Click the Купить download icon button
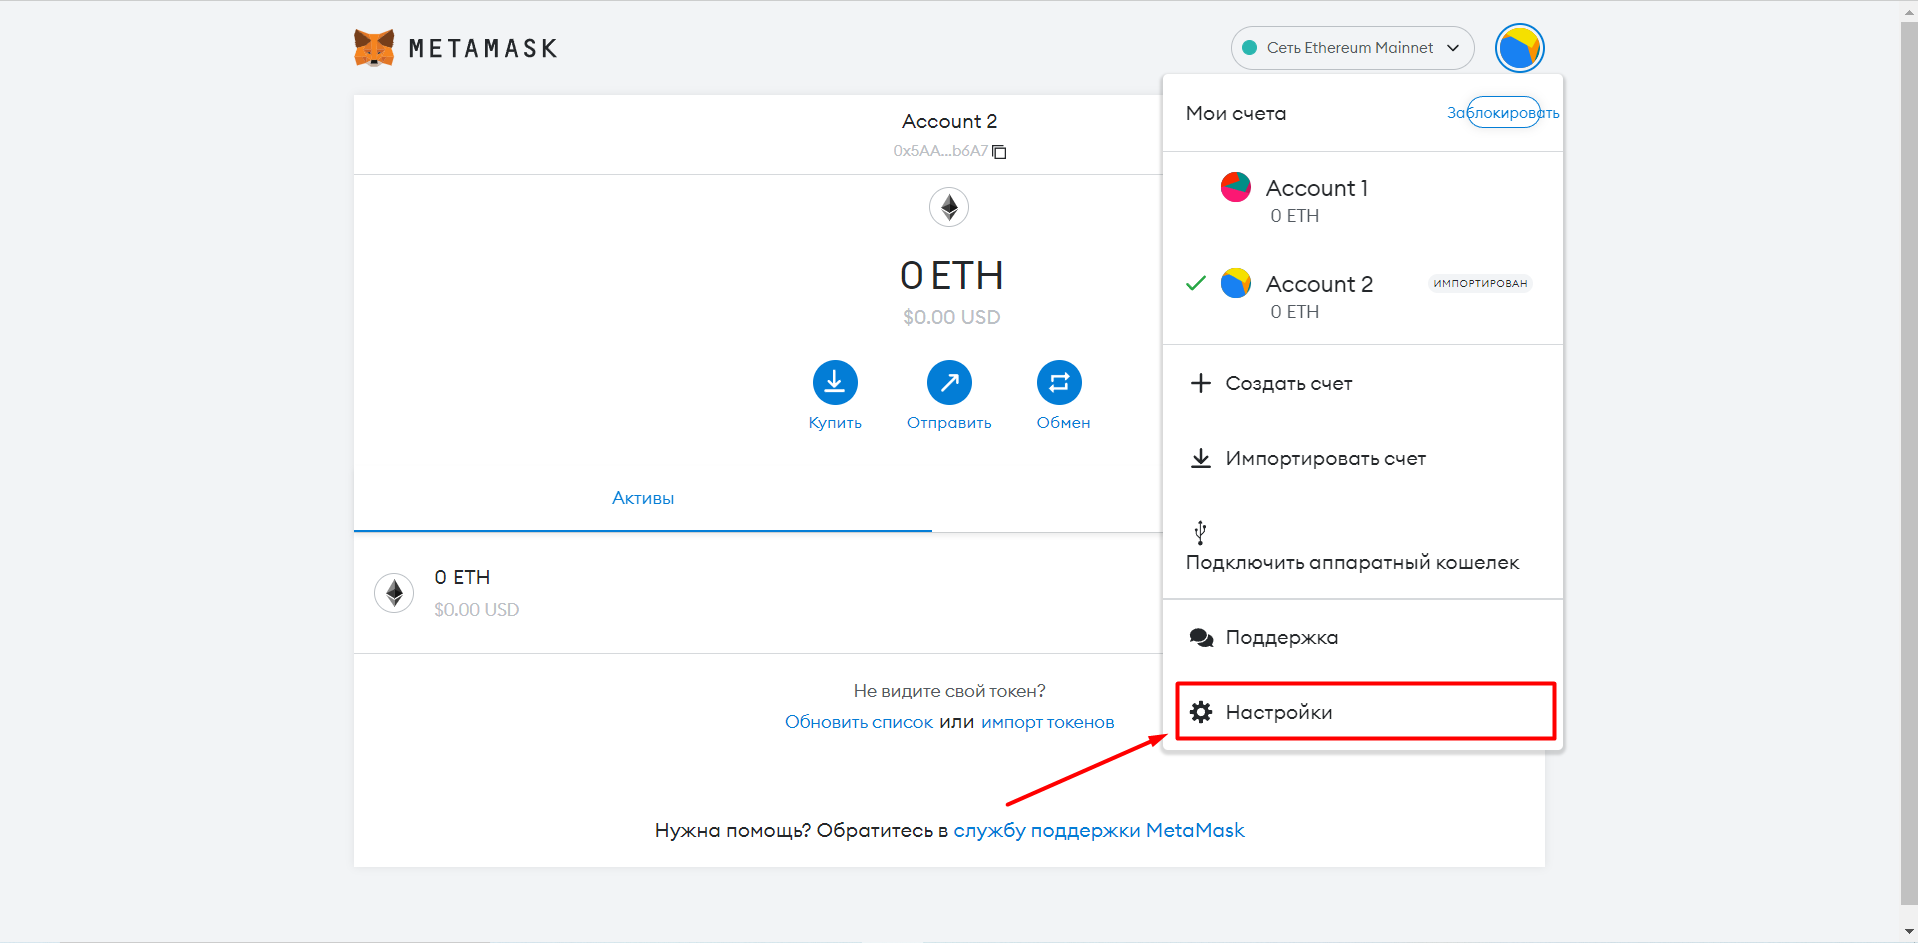The image size is (1918, 943). [835, 382]
